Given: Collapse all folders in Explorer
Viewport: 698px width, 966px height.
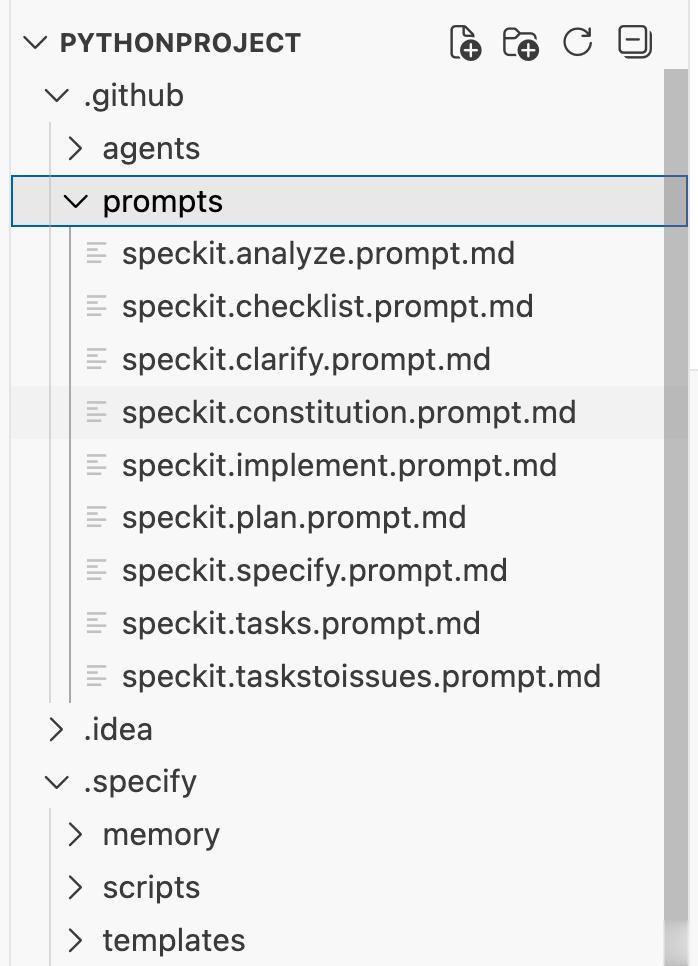Looking at the screenshot, I should 635,42.
